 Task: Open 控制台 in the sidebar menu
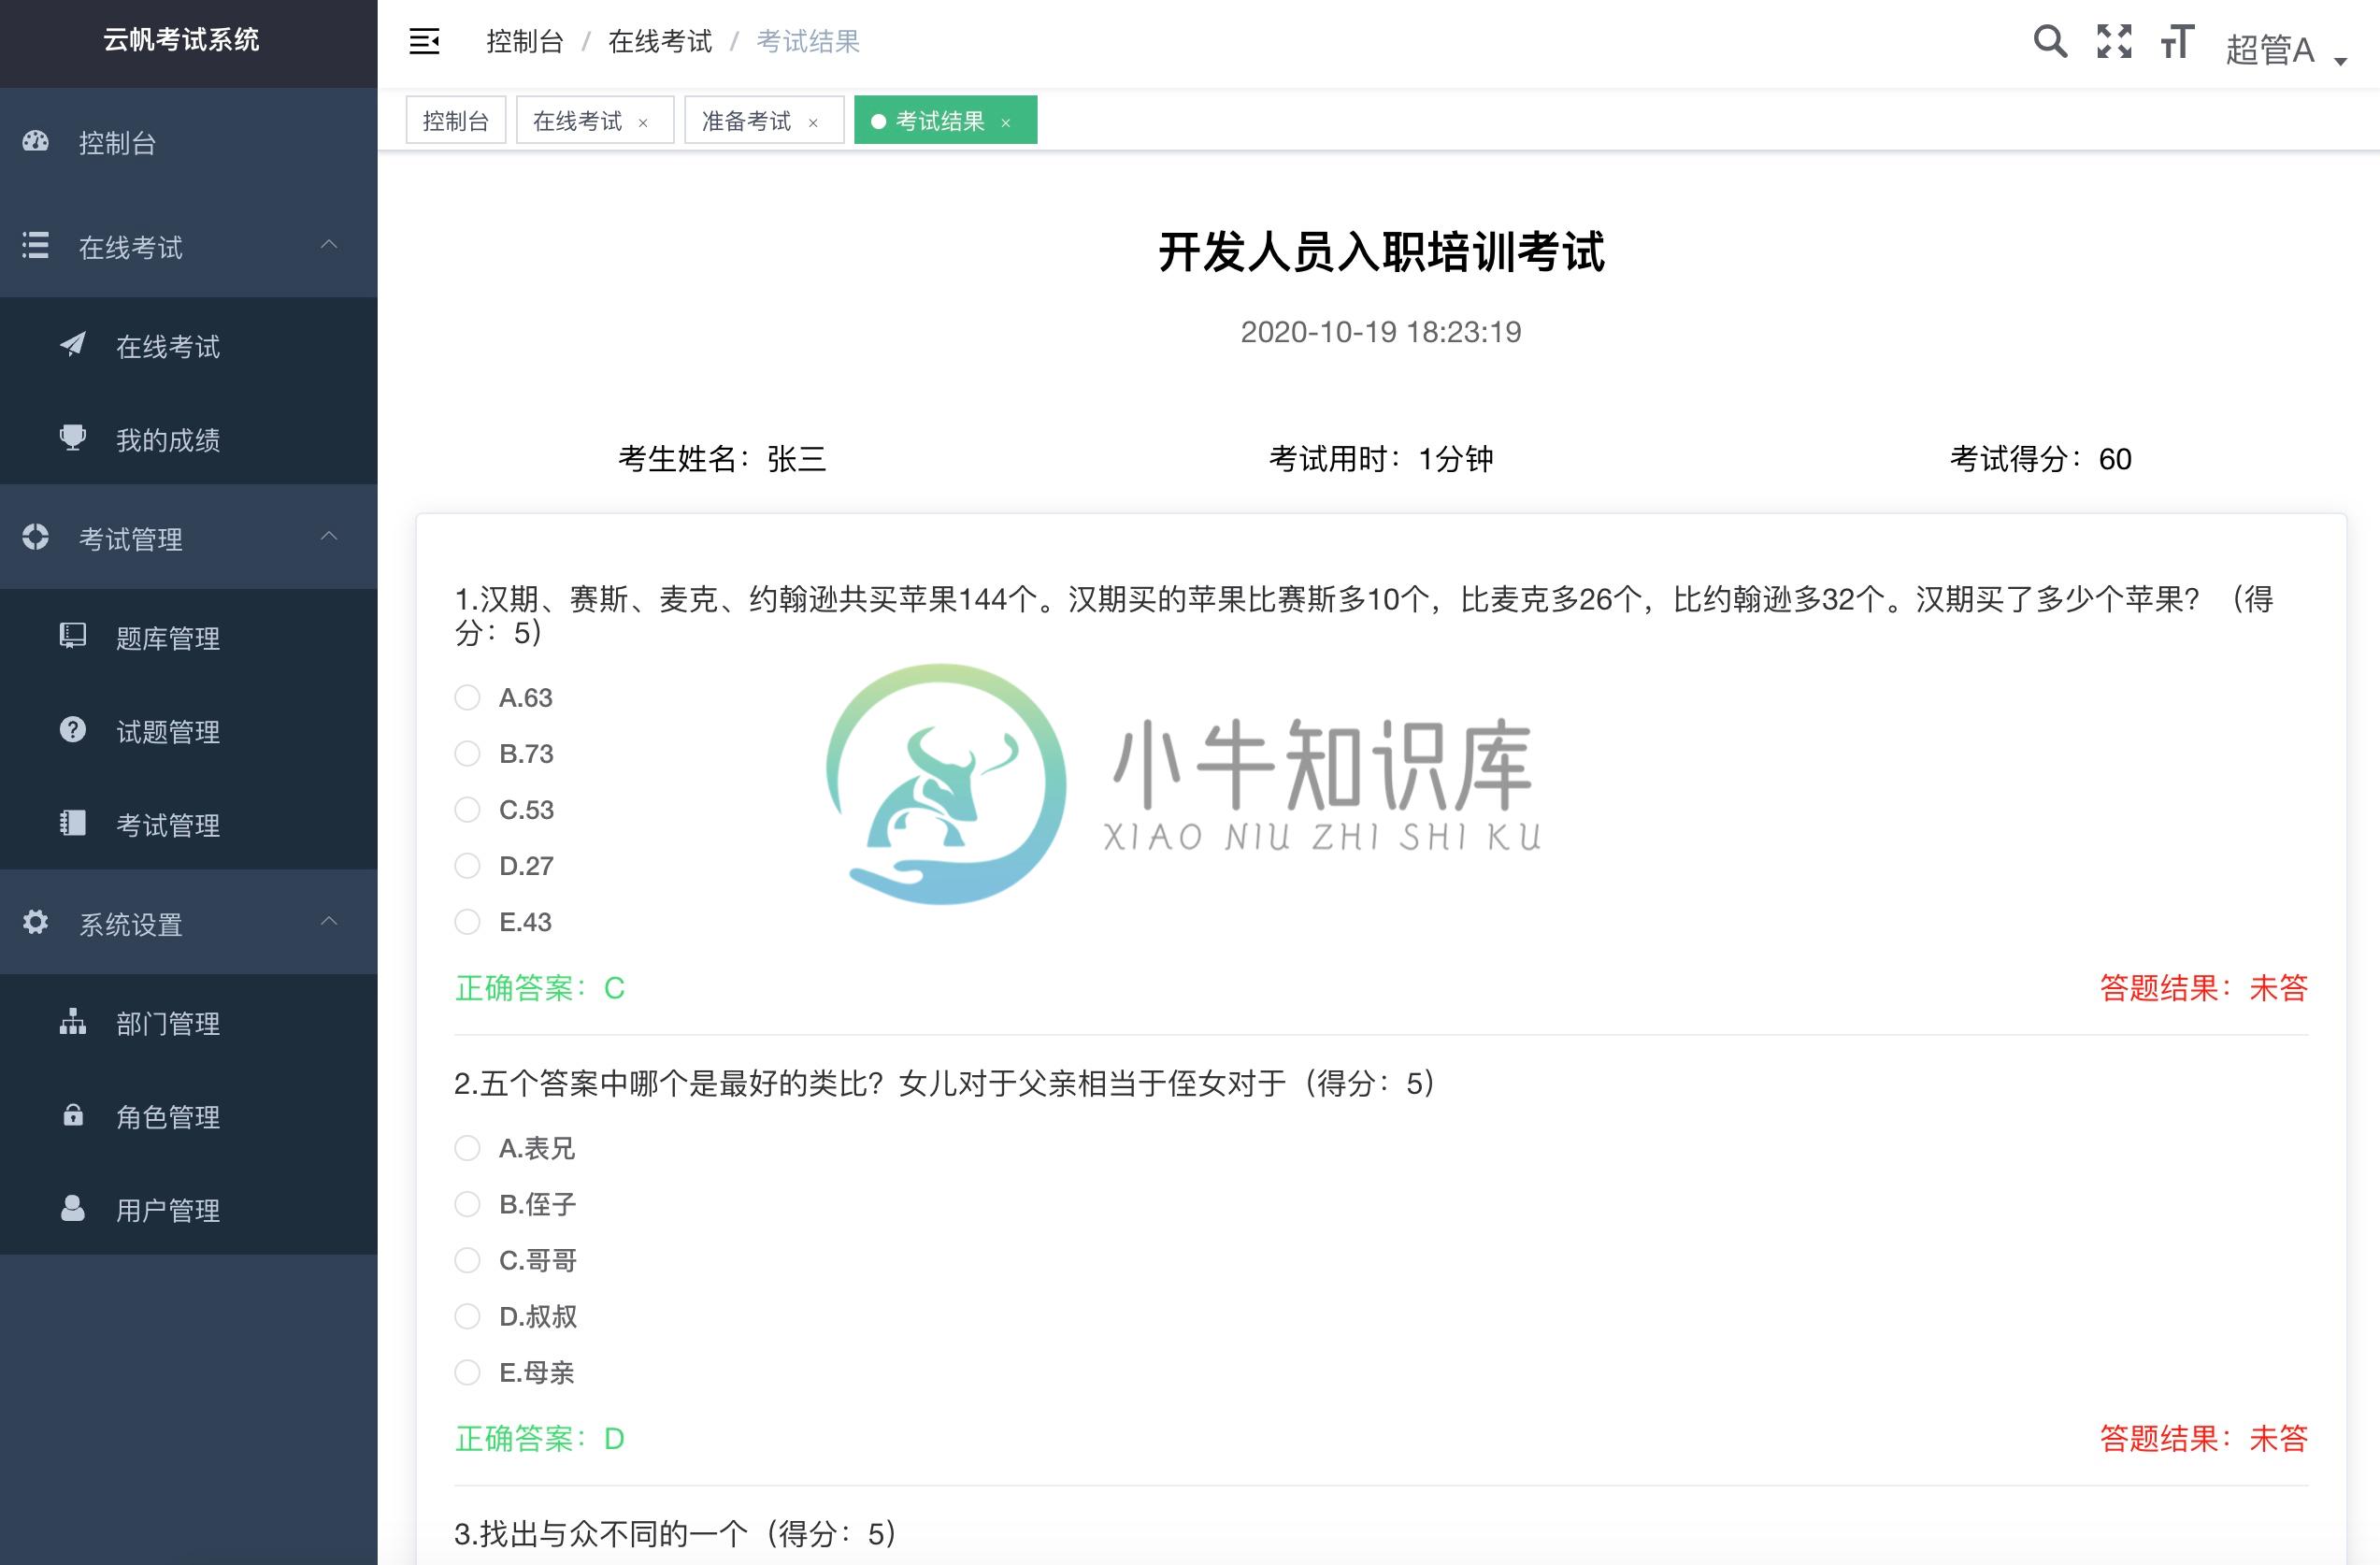[x=188, y=142]
